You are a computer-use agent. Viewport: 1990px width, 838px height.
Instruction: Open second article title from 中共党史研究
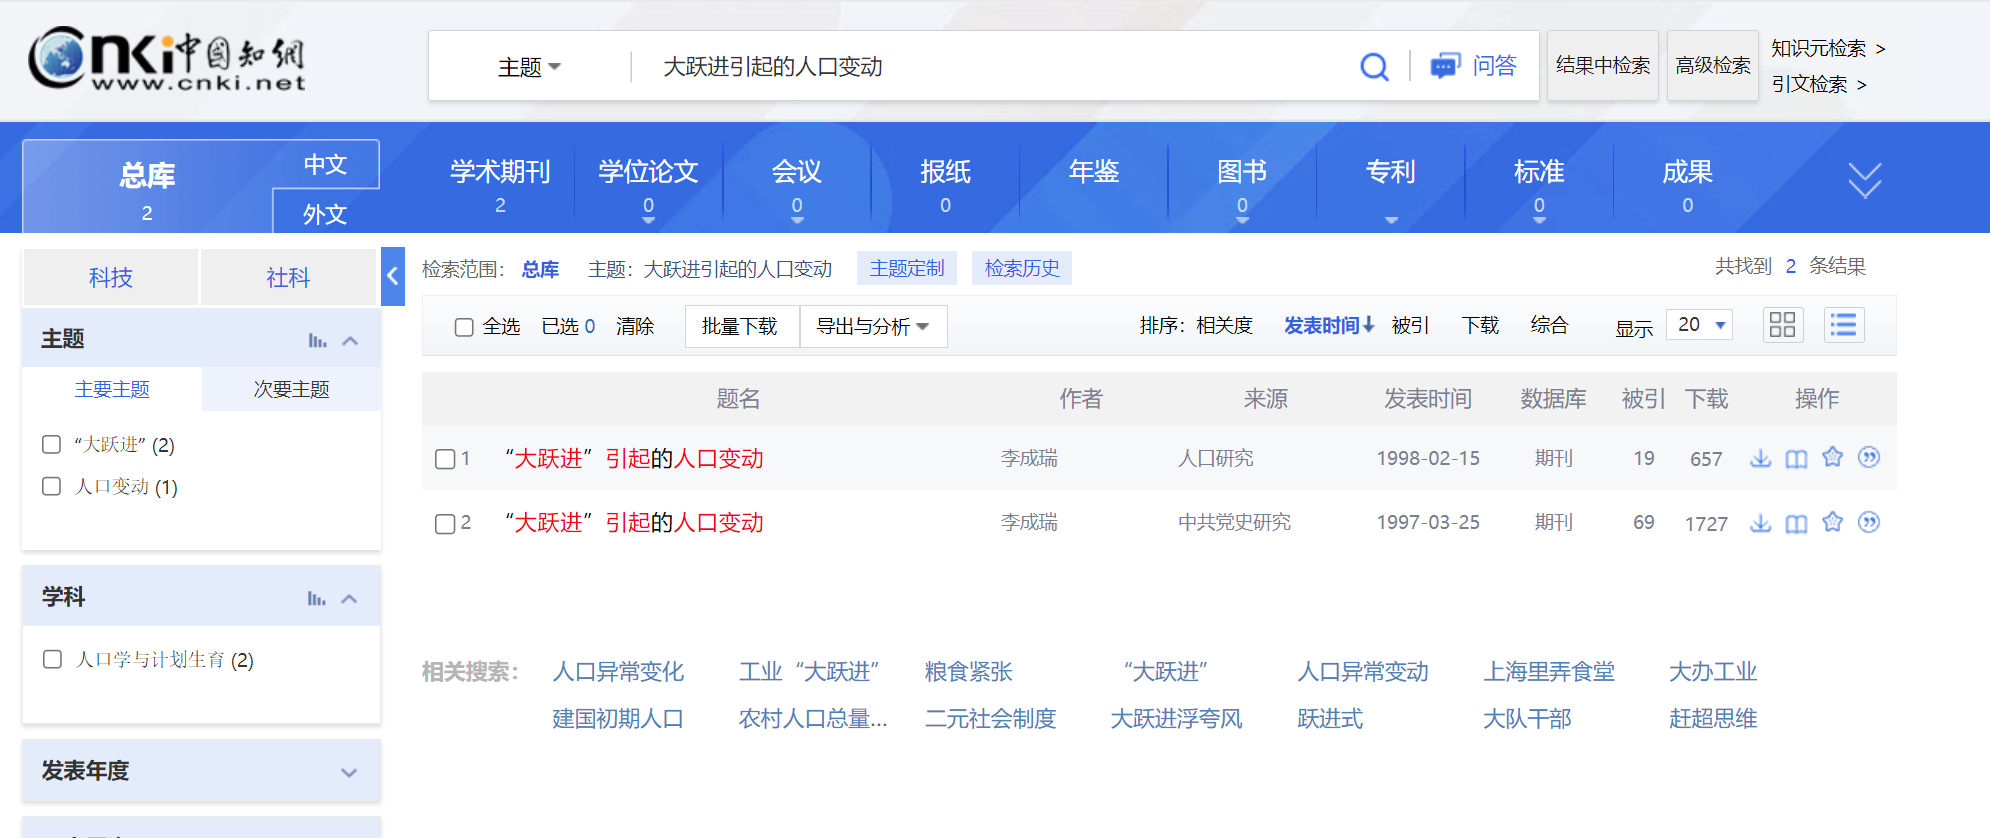(635, 522)
